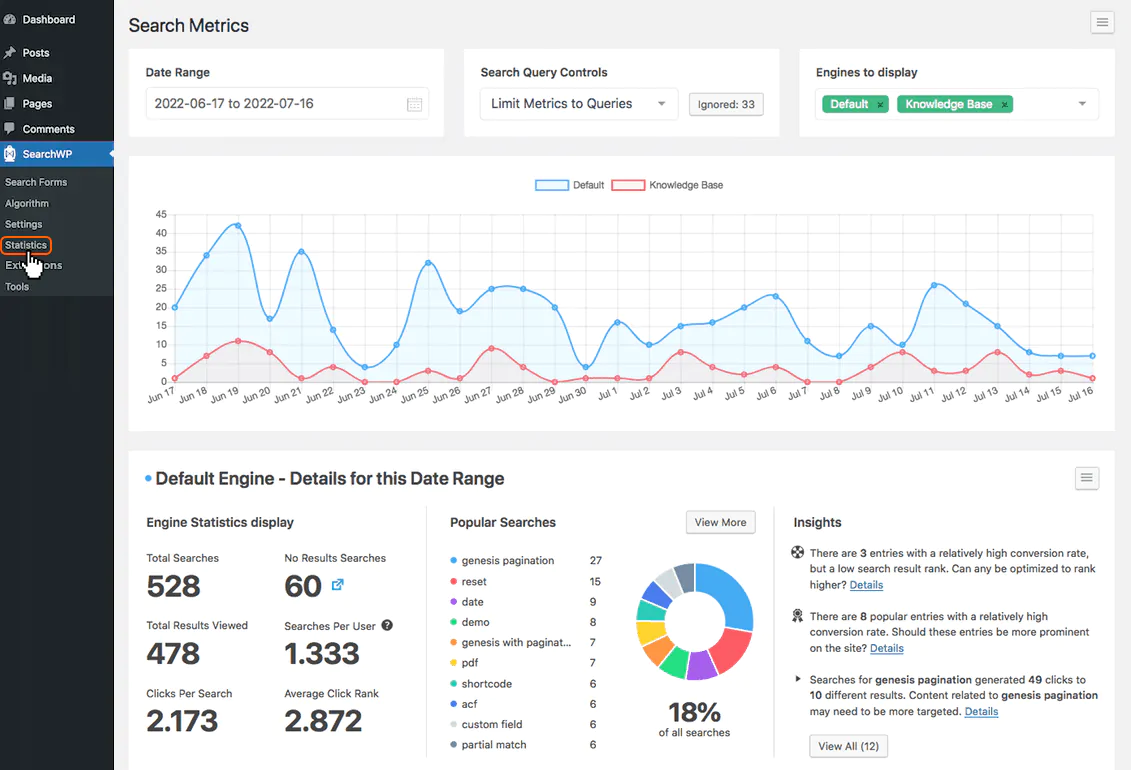The width and height of the screenshot is (1131, 770).
Task: Open Default Engine details hamburger menu
Action: [1086, 478]
